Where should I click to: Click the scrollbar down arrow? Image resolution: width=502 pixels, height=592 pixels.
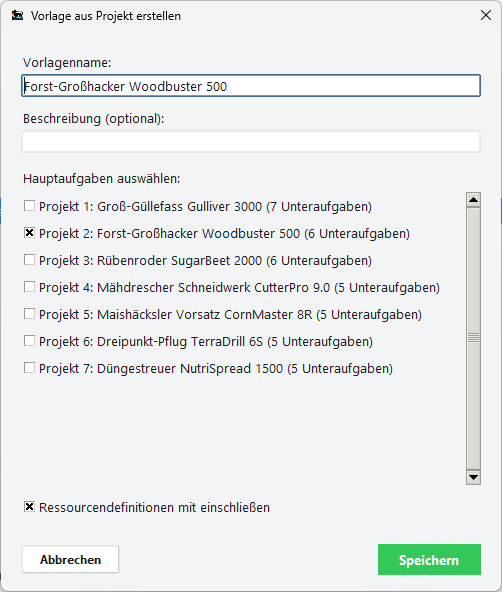click(x=473, y=477)
